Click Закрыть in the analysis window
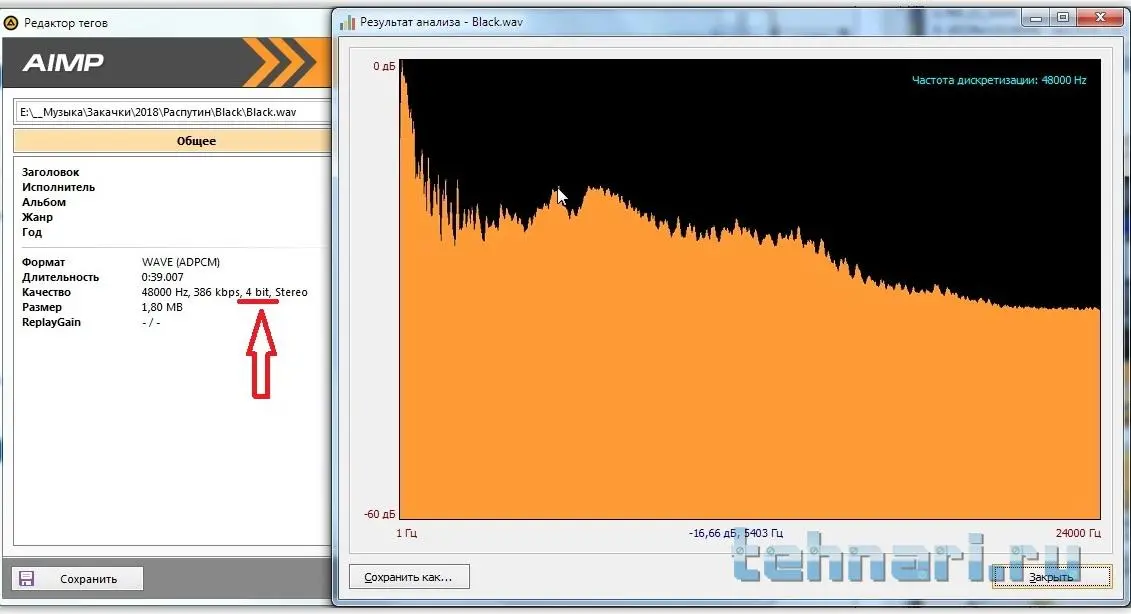Viewport: 1131px width, 614px height. (1051, 576)
